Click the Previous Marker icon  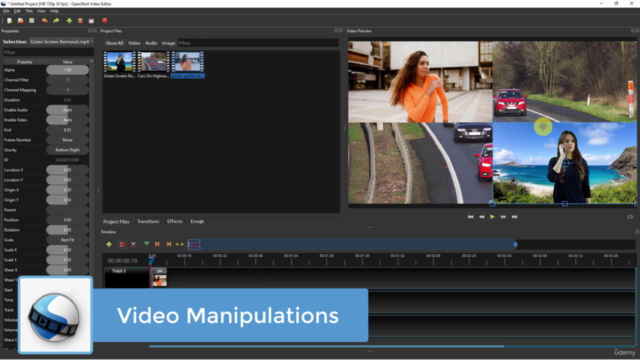[158, 244]
